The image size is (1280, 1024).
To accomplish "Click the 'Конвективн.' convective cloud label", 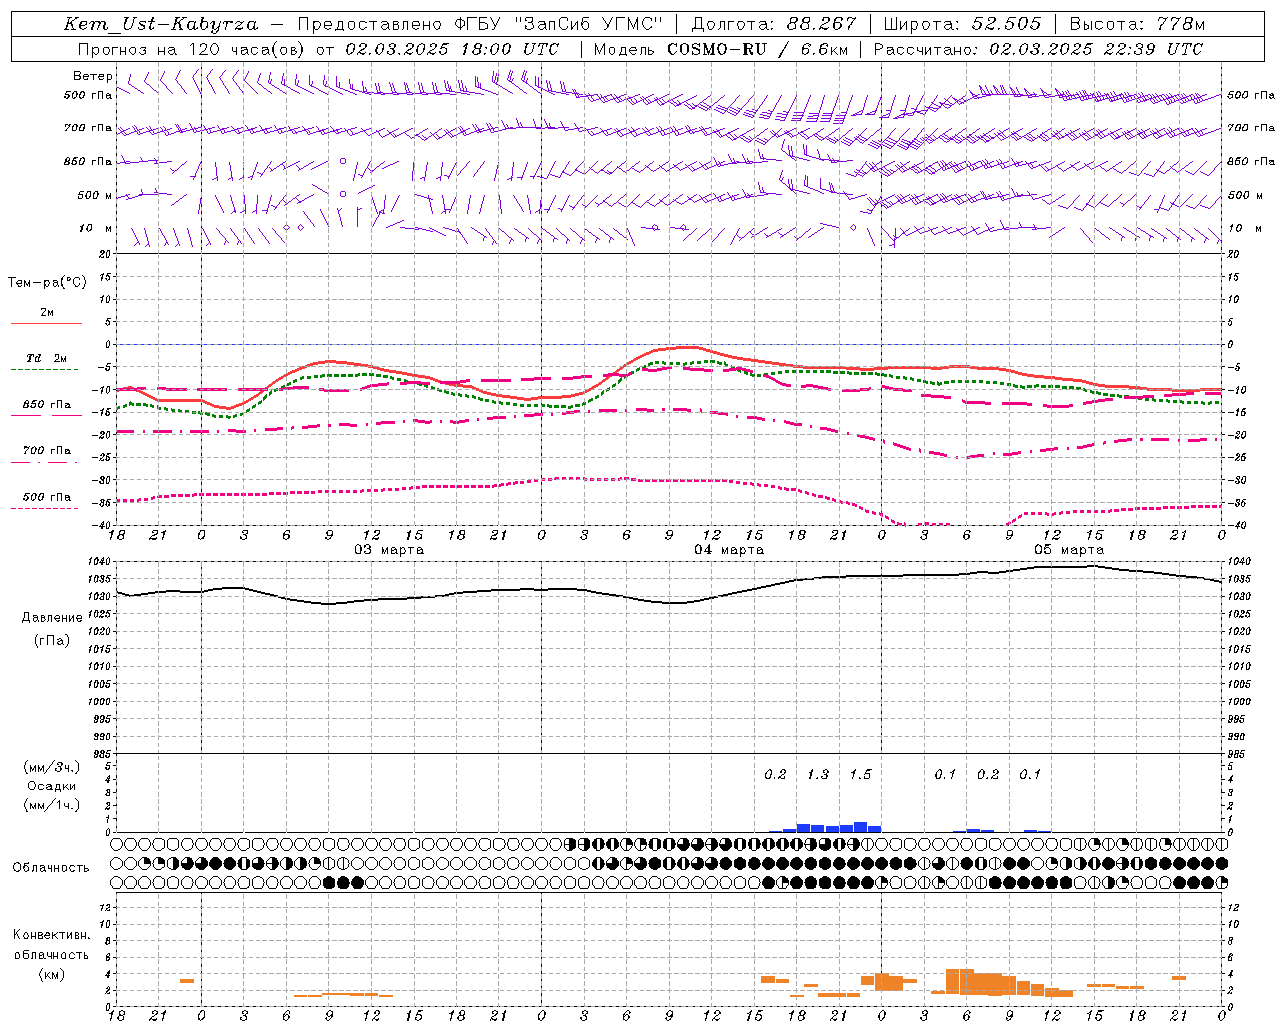I will pyautogui.click(x=52, y=935).
